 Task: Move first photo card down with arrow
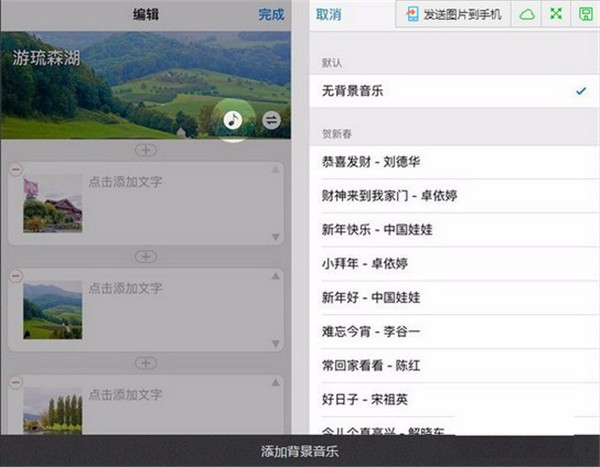click(x=276, y=237)
